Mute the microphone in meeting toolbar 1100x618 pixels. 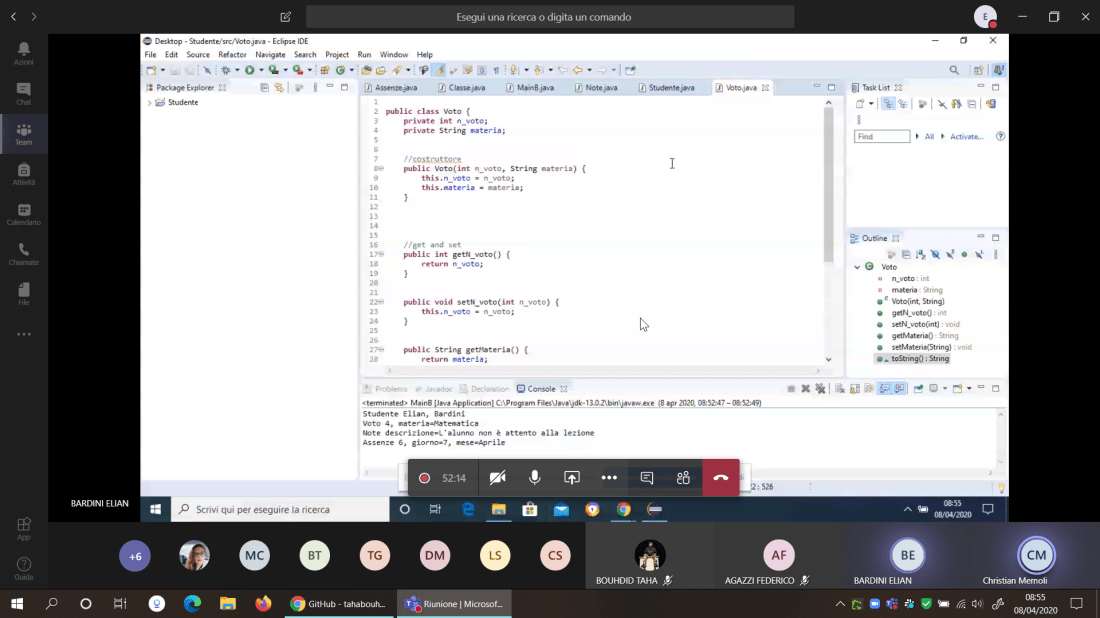coord(535,478)
